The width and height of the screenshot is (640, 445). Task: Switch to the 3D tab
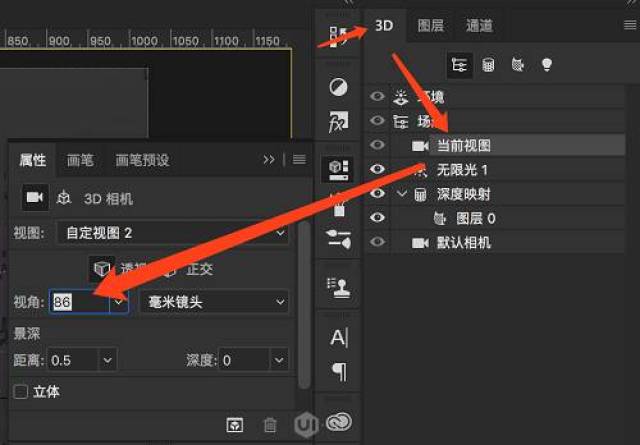click(384, 26)
